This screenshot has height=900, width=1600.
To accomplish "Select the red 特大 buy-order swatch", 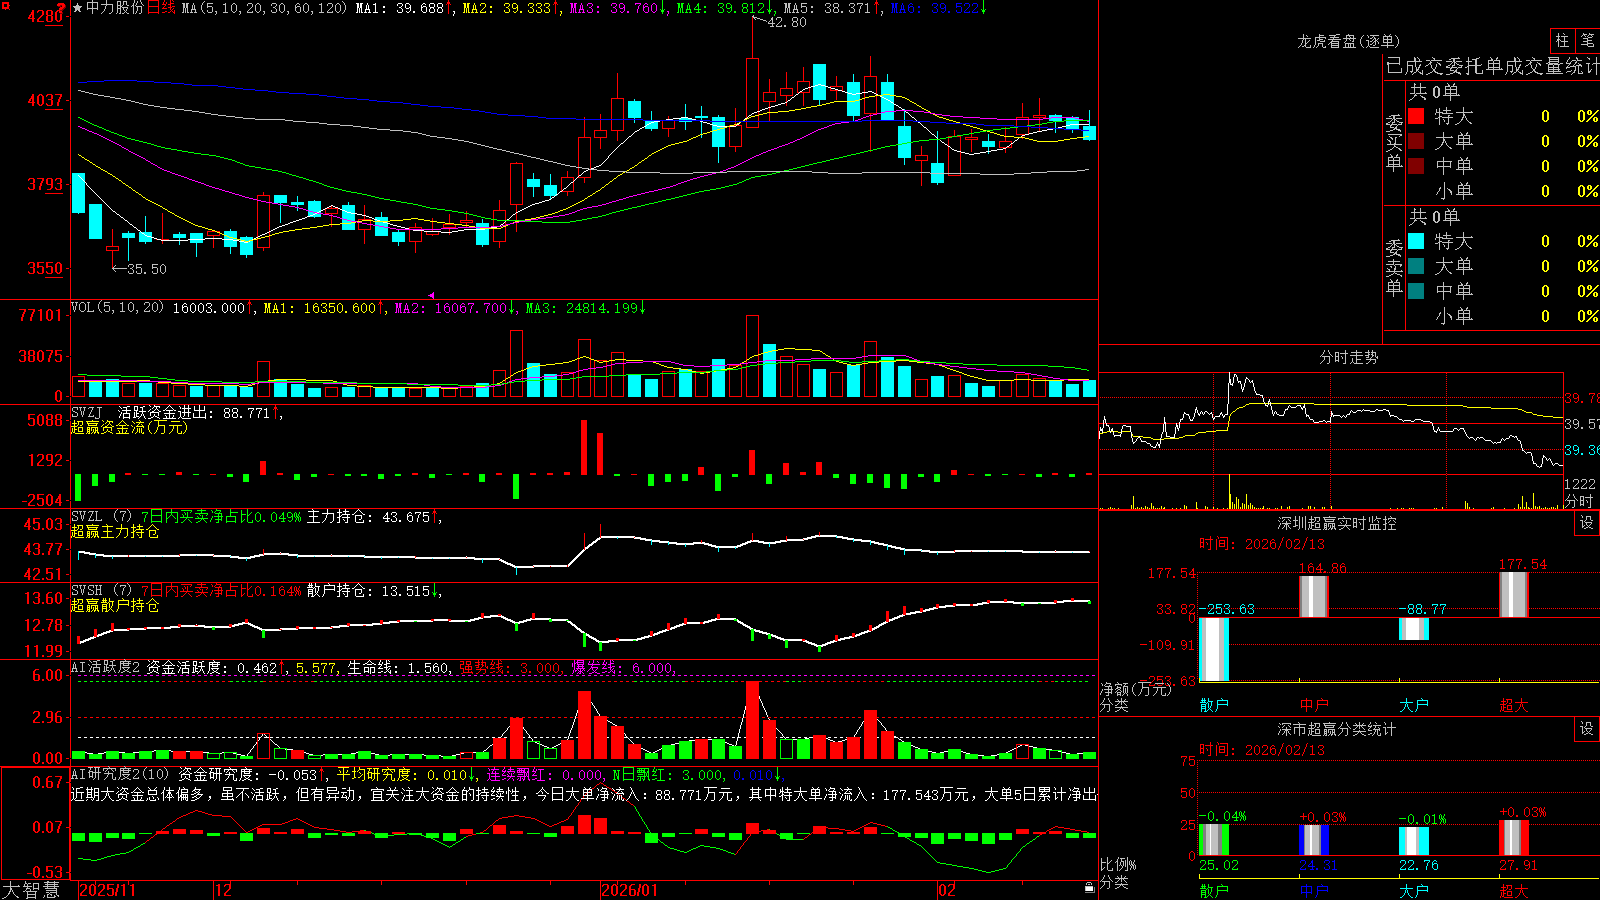I will (x=1416, y=116).
